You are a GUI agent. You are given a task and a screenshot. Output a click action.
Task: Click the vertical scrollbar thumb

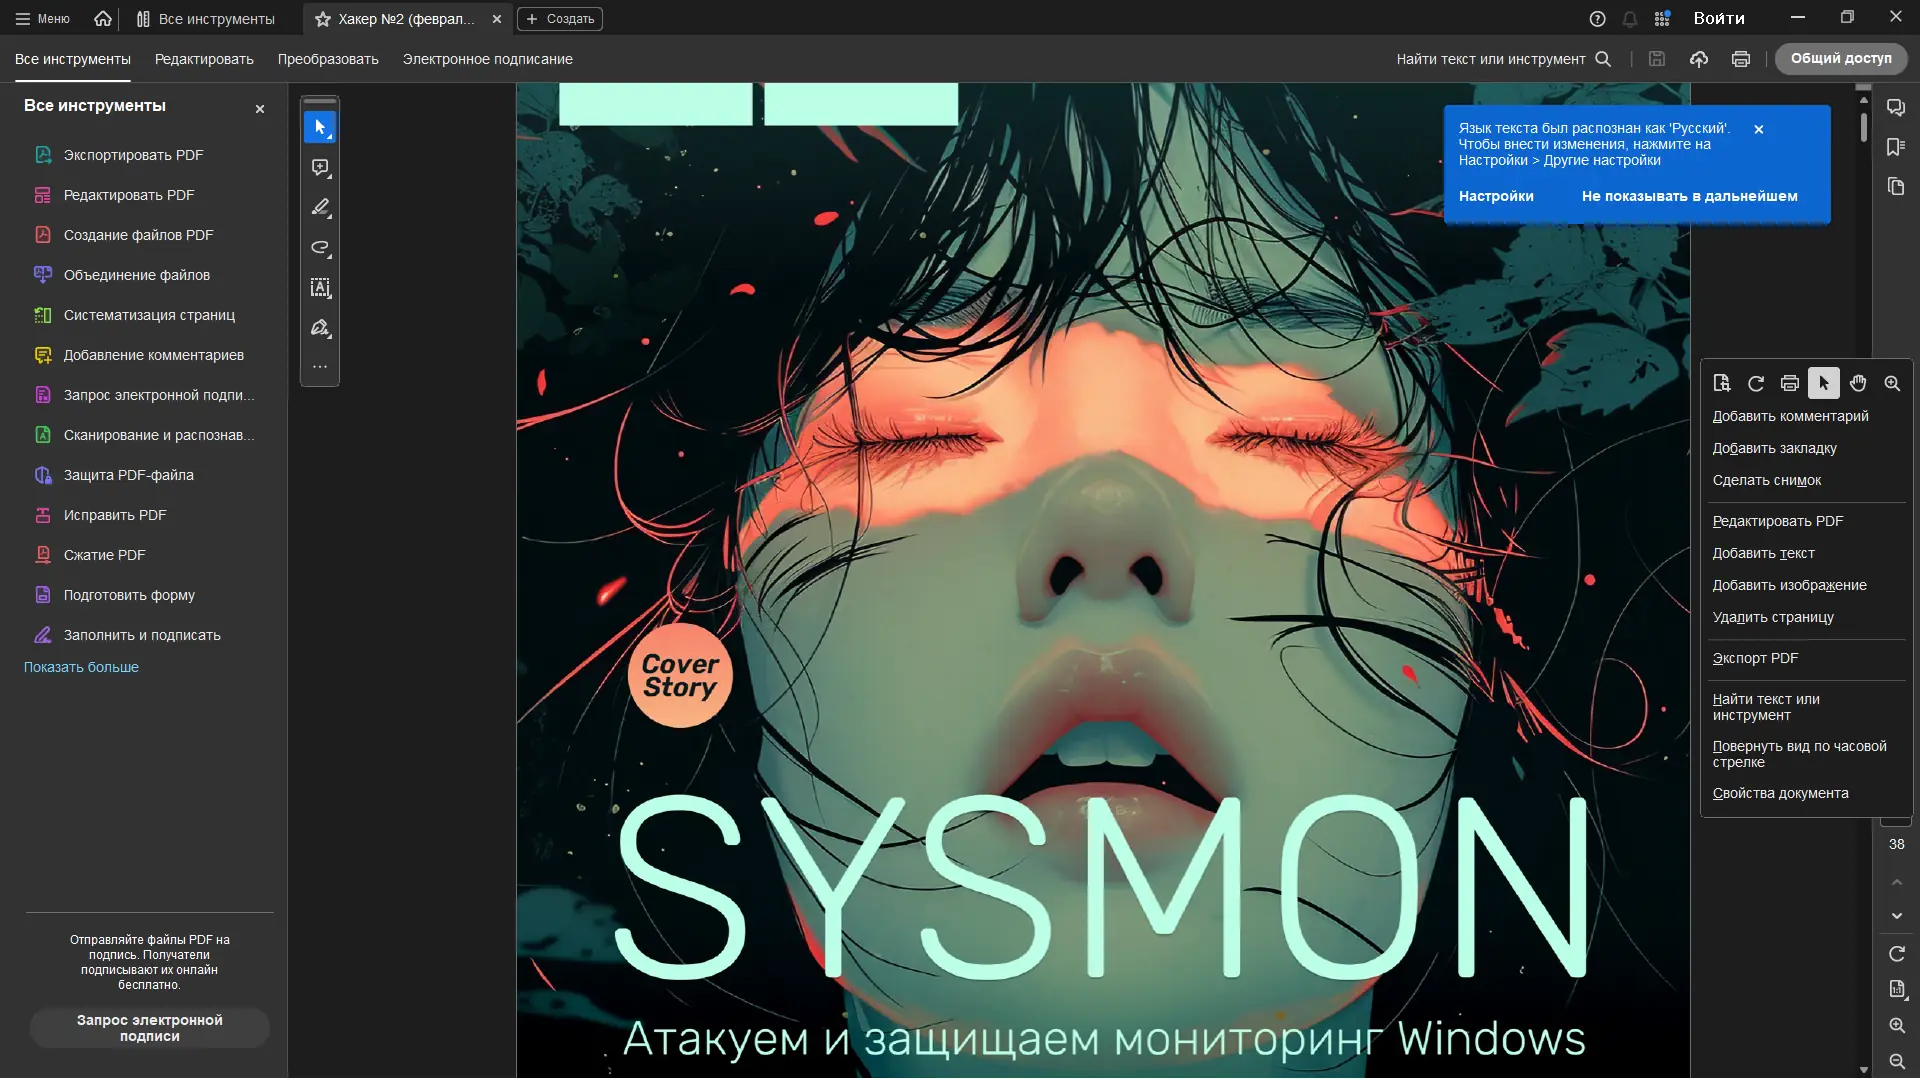point(1863,128)
